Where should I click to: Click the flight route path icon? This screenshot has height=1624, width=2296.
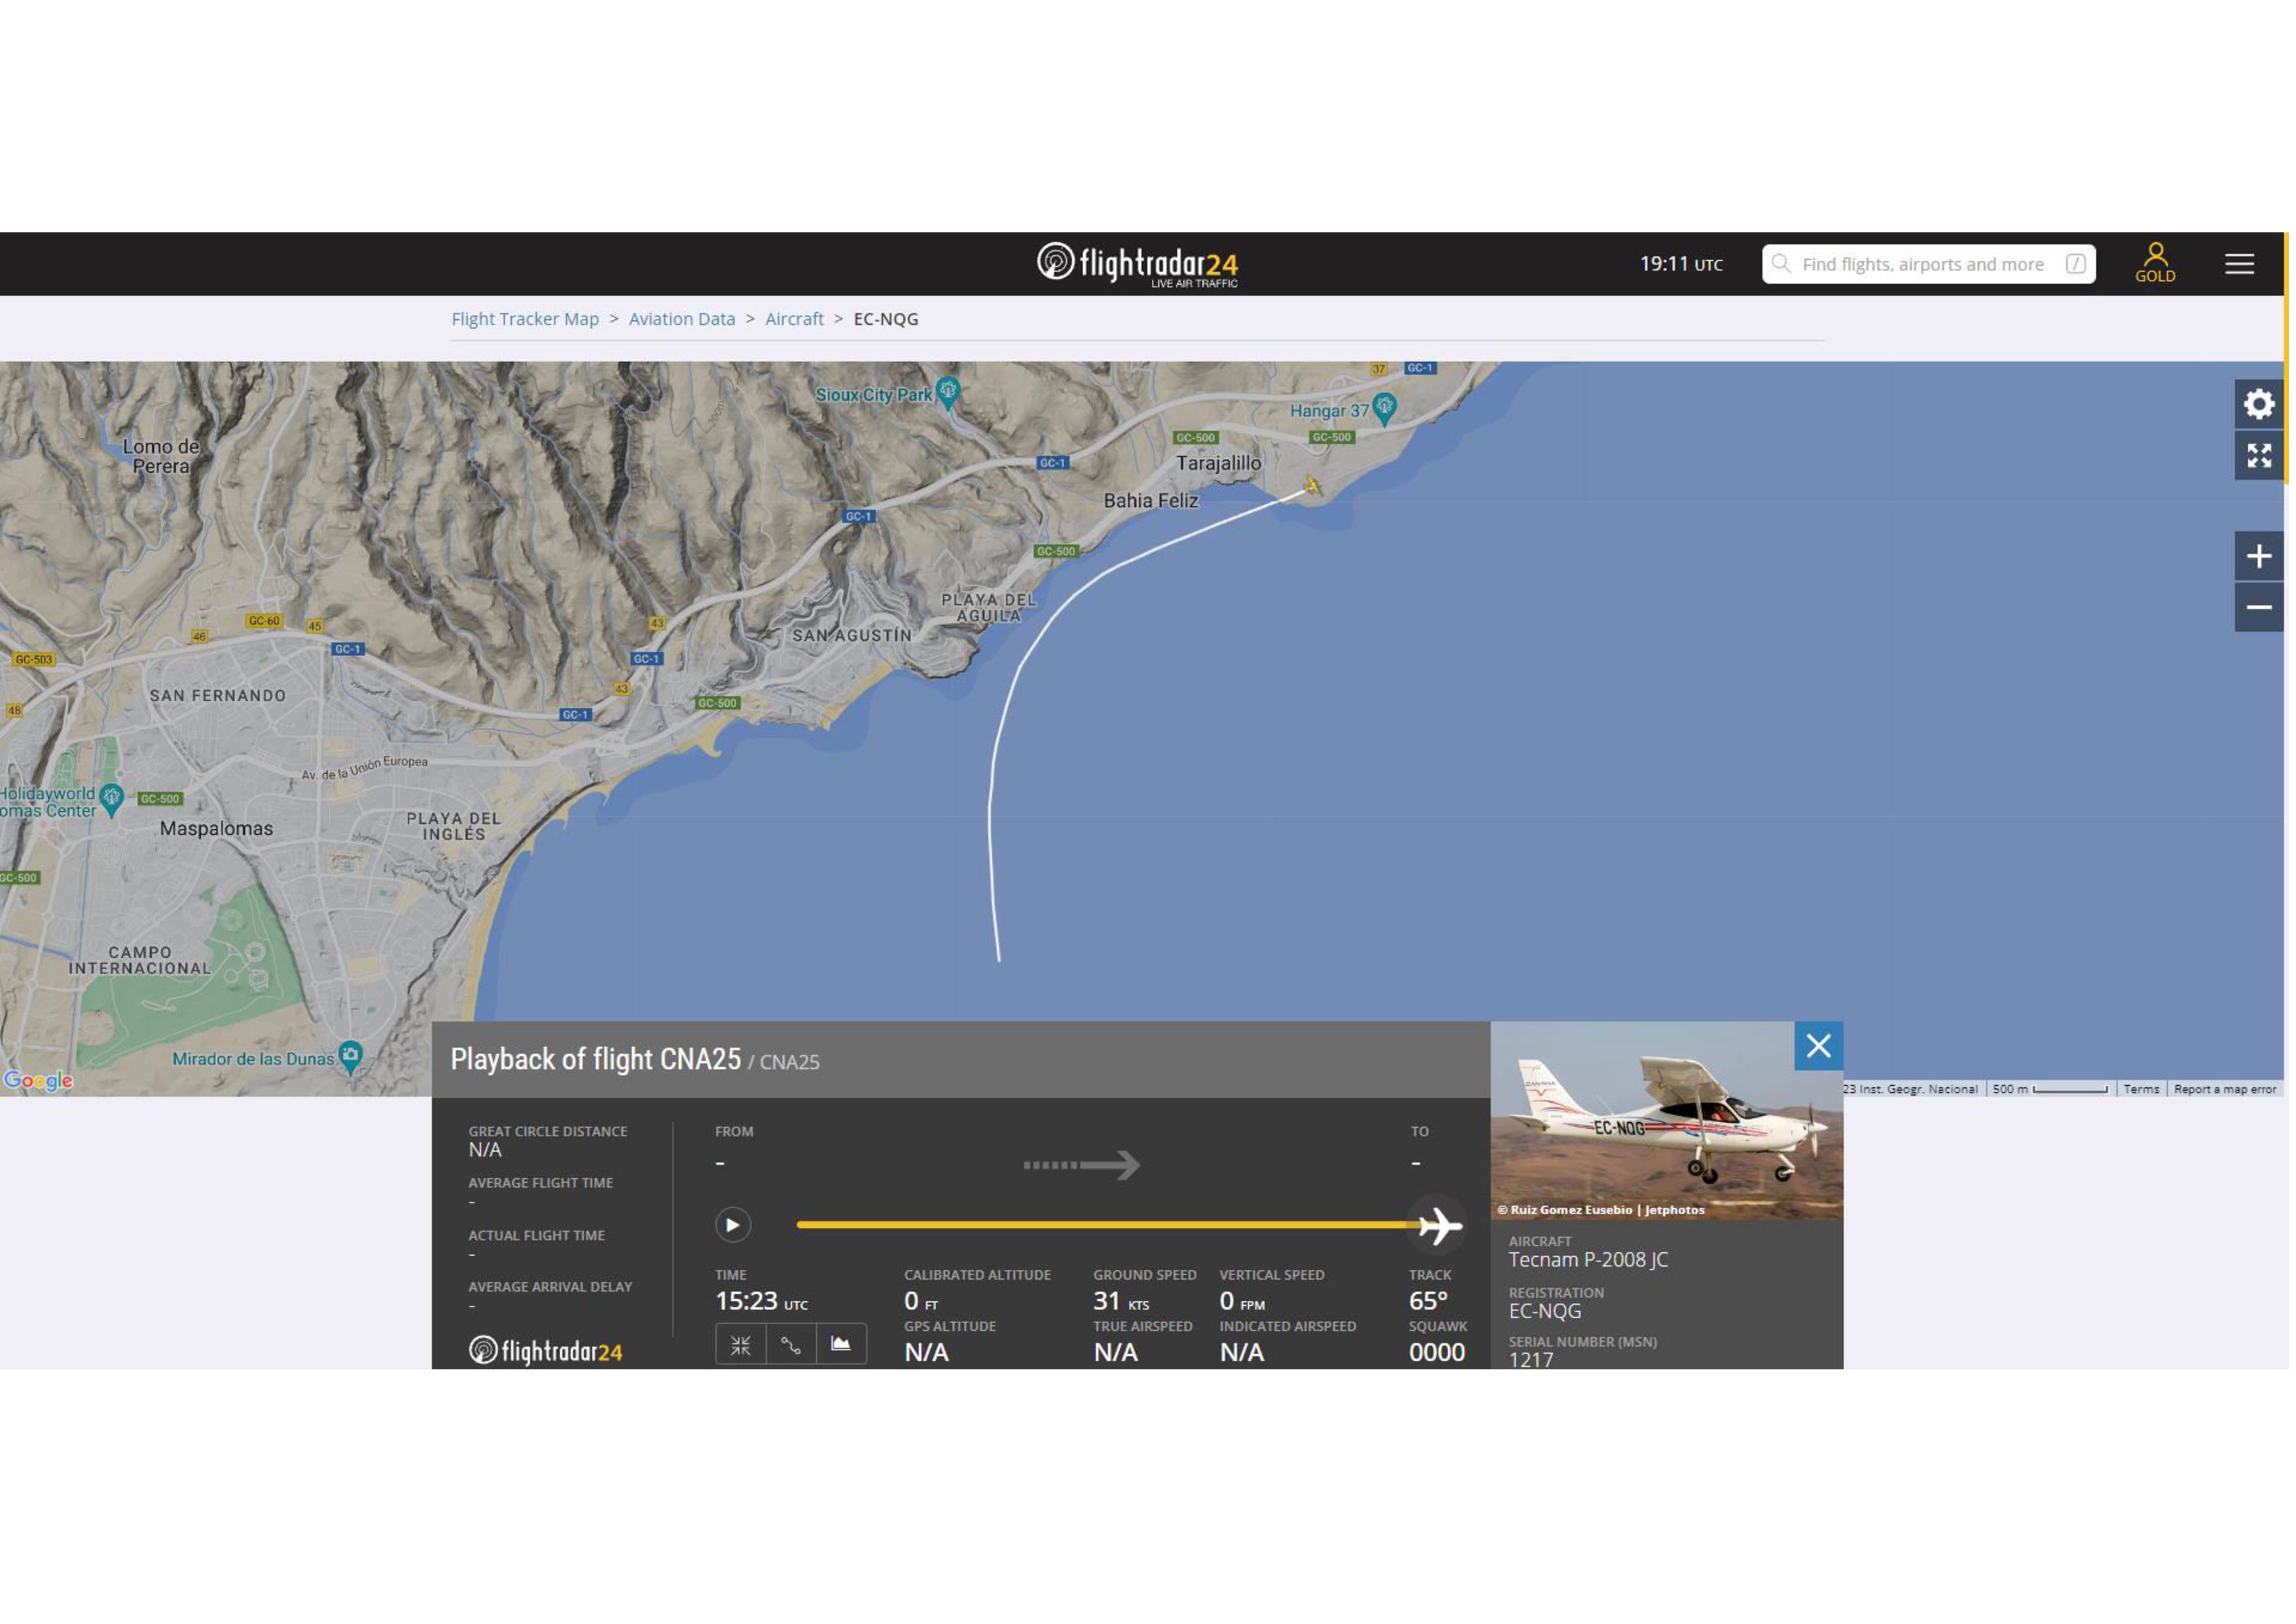(791, 1346)
